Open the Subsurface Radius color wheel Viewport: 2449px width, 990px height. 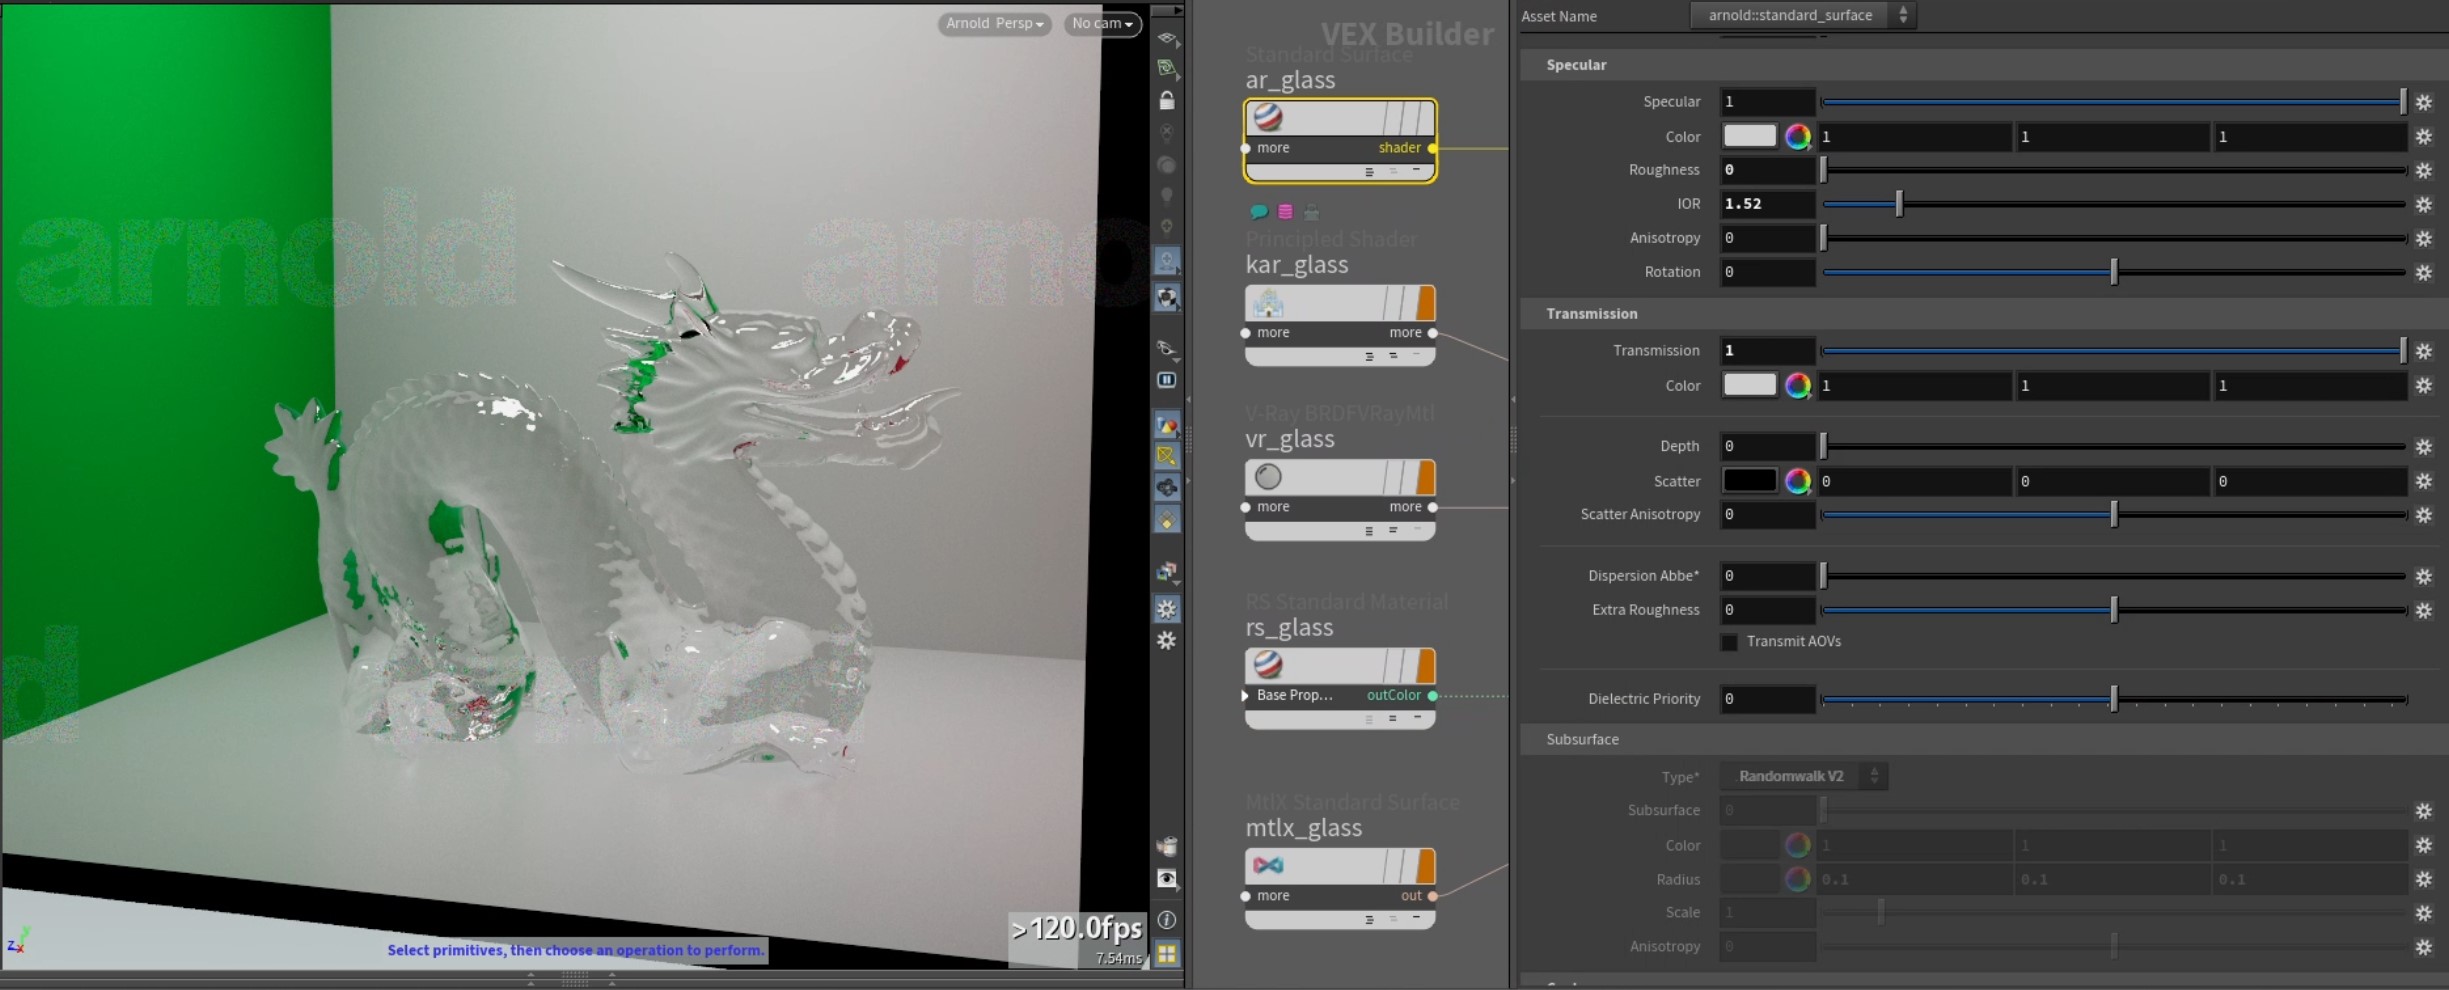(1798, 879)
